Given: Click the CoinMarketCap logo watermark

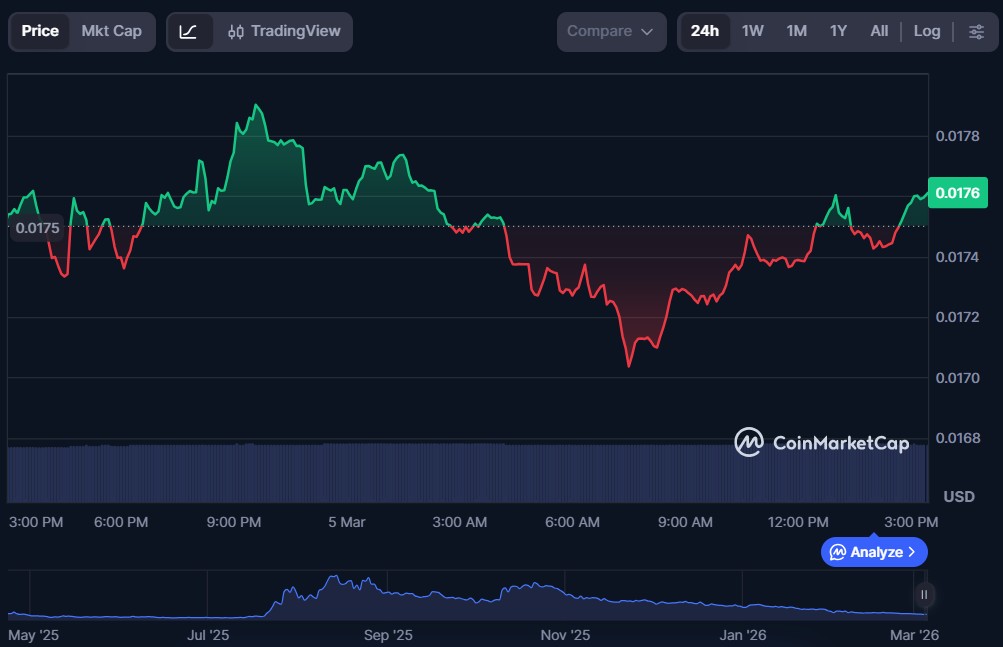Looking at the screenshot, I should [x=821, y=442].
